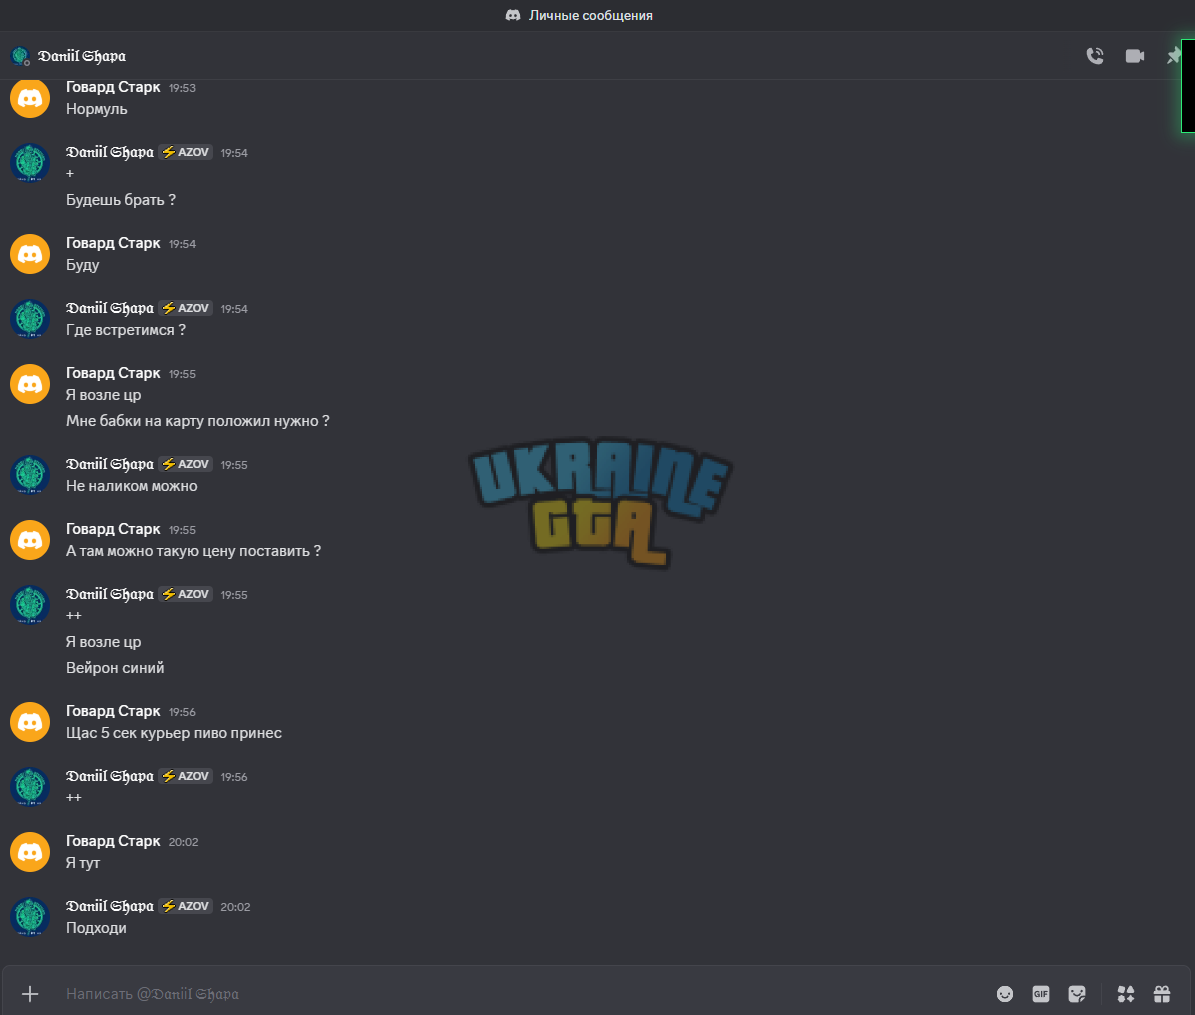The height and width of the screenshot is (1015, 1195).
Task: Open Говард Старк orange avatar at 19:53
Action: pos(30,98)
